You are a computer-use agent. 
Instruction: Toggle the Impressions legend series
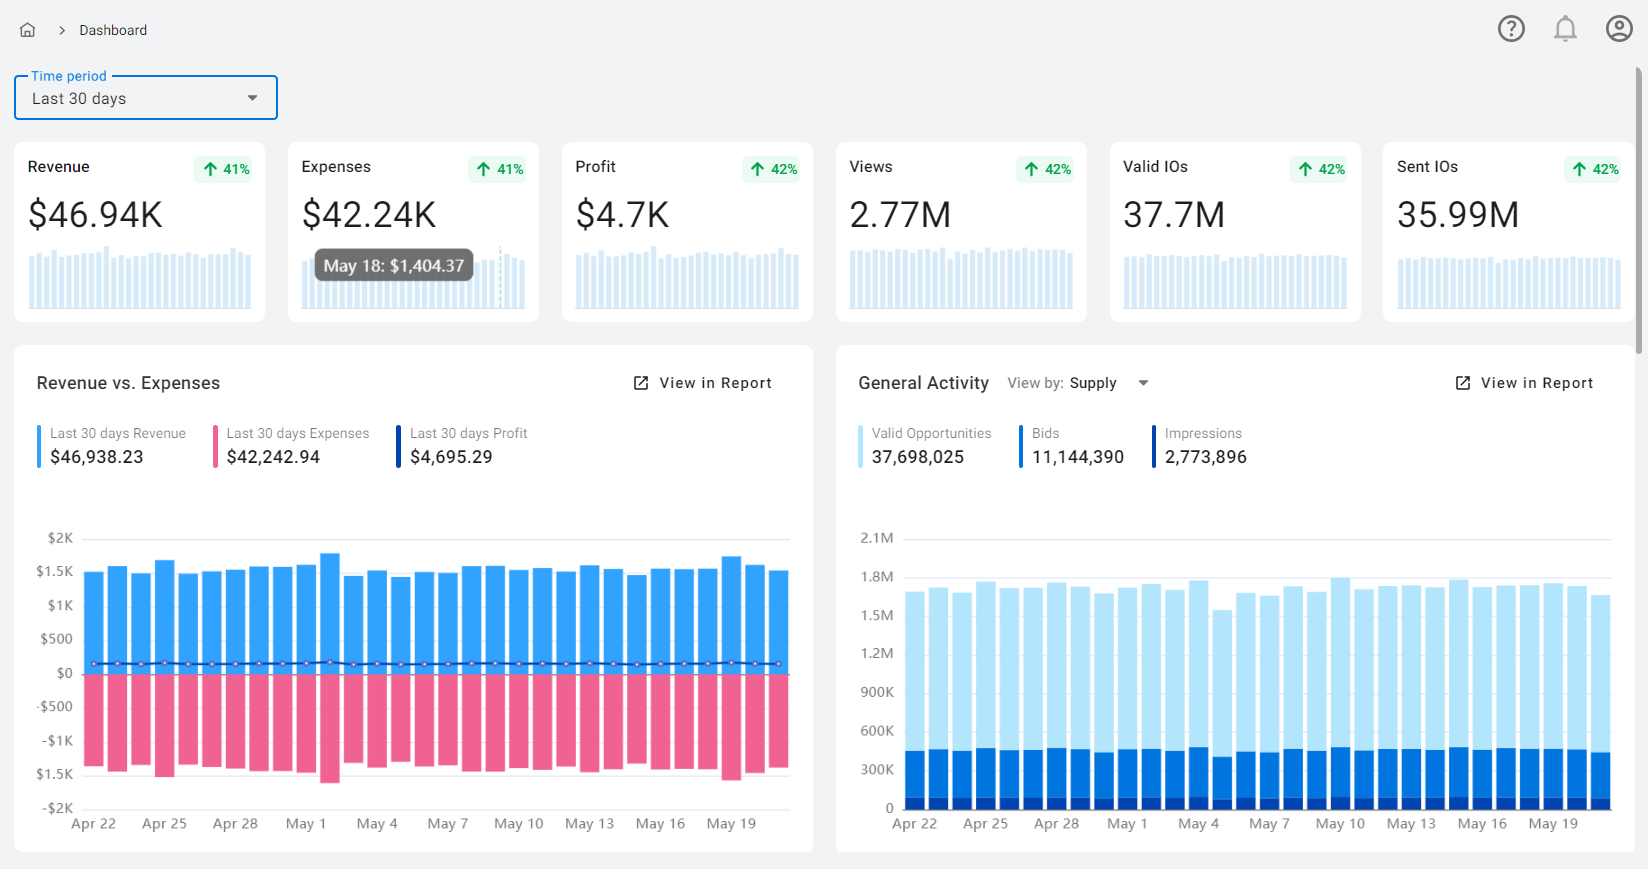click(1204, 446)
